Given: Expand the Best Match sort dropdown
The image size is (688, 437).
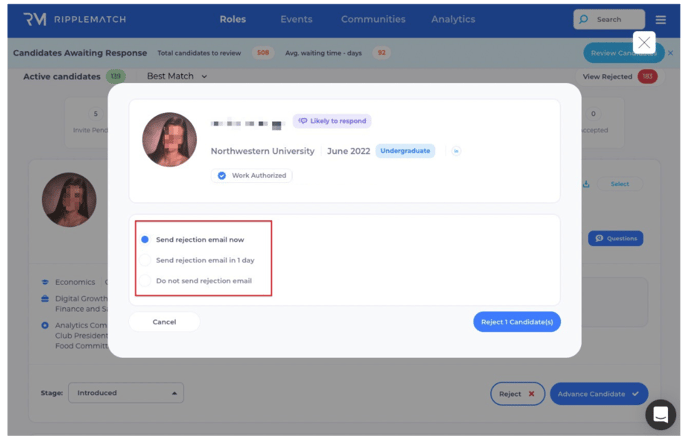Looking at the screenshot, I should tap(177, 76).
